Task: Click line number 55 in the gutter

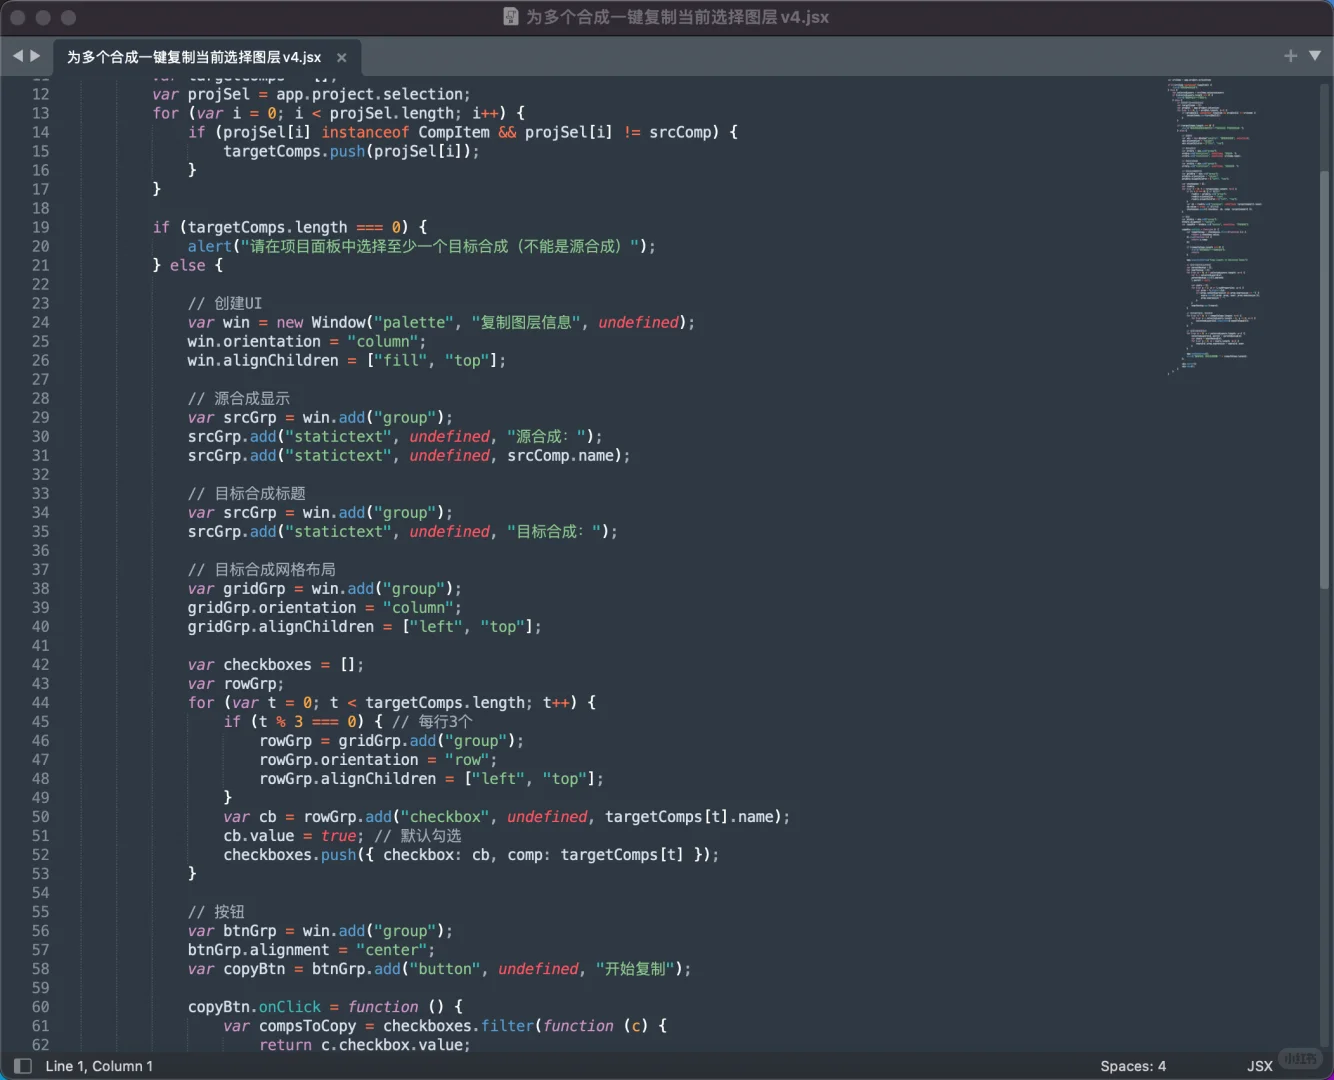Action: (x=40, y=911)
